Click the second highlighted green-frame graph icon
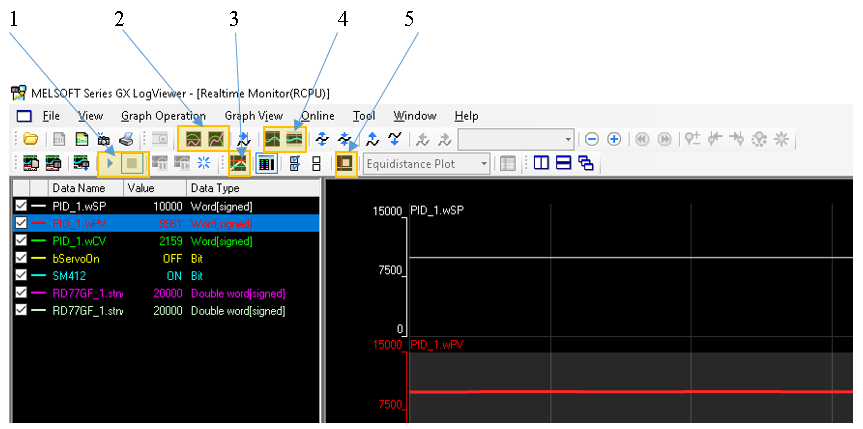The image size is (863, 429). (x=215, y=139)
